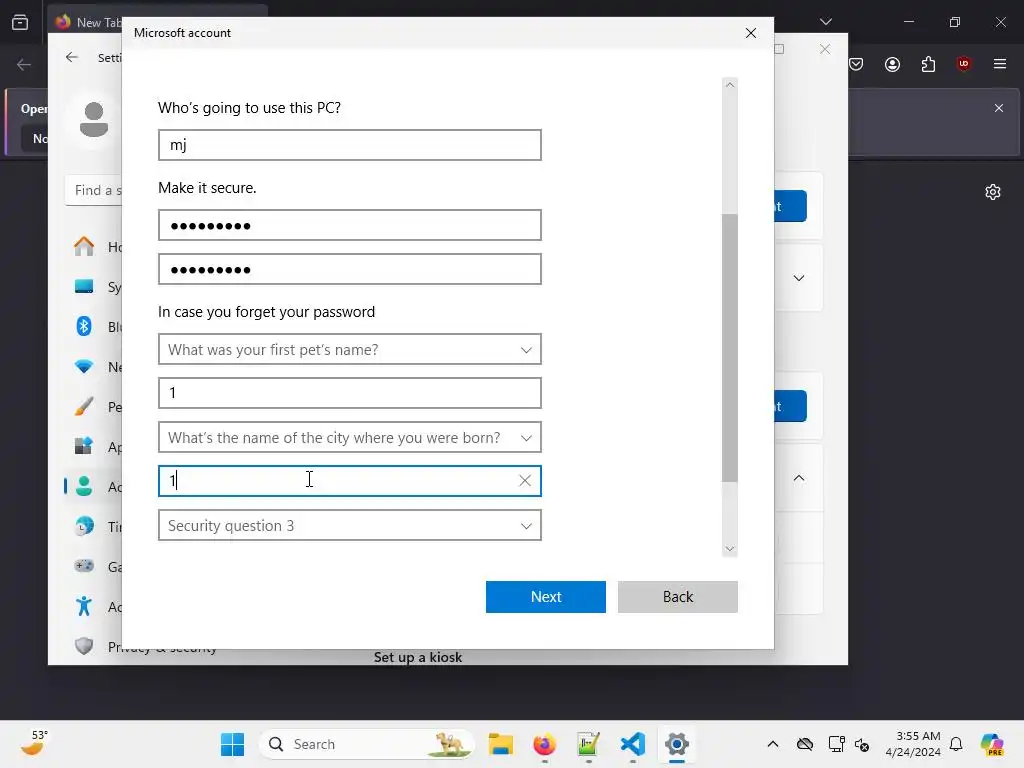
Task: Click the "Set up a kiosk" text
Action: pos(417,657)
